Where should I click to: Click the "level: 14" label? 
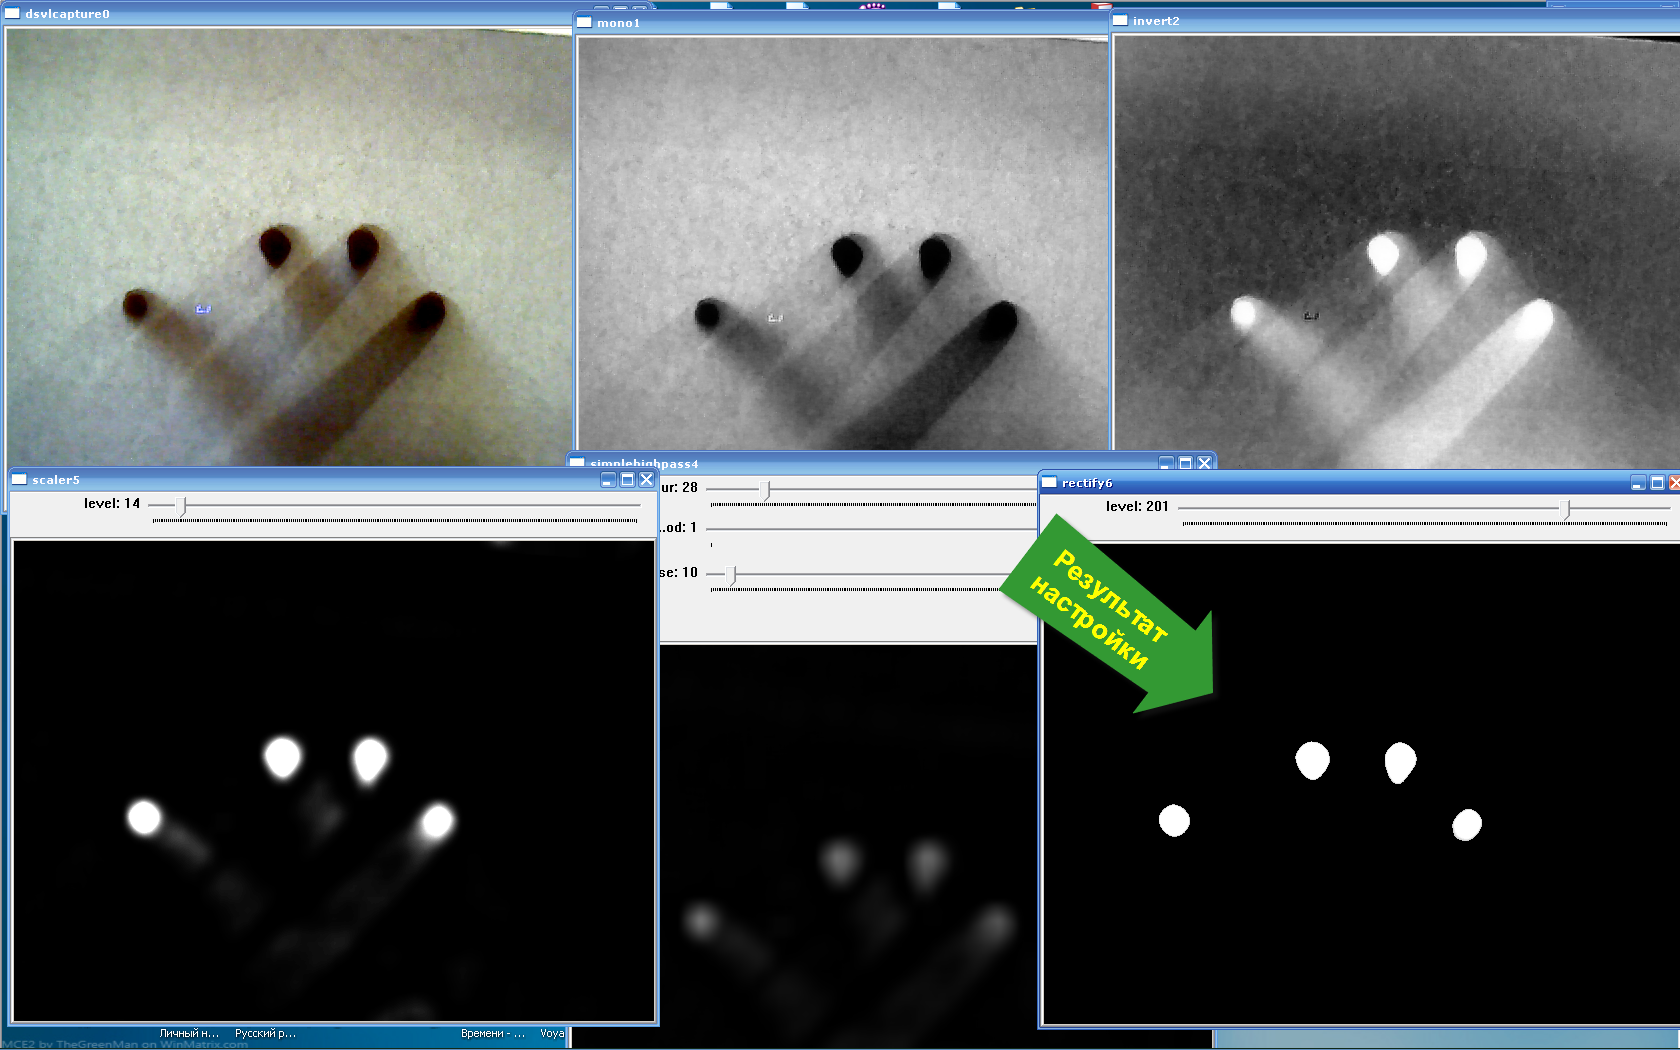112,504
